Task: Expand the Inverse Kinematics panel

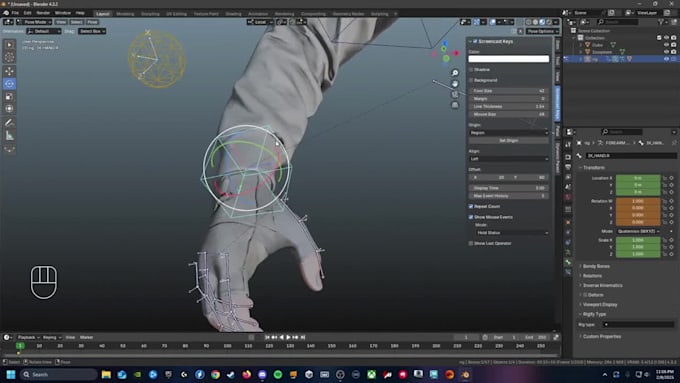Action: (x=602, y=285)
